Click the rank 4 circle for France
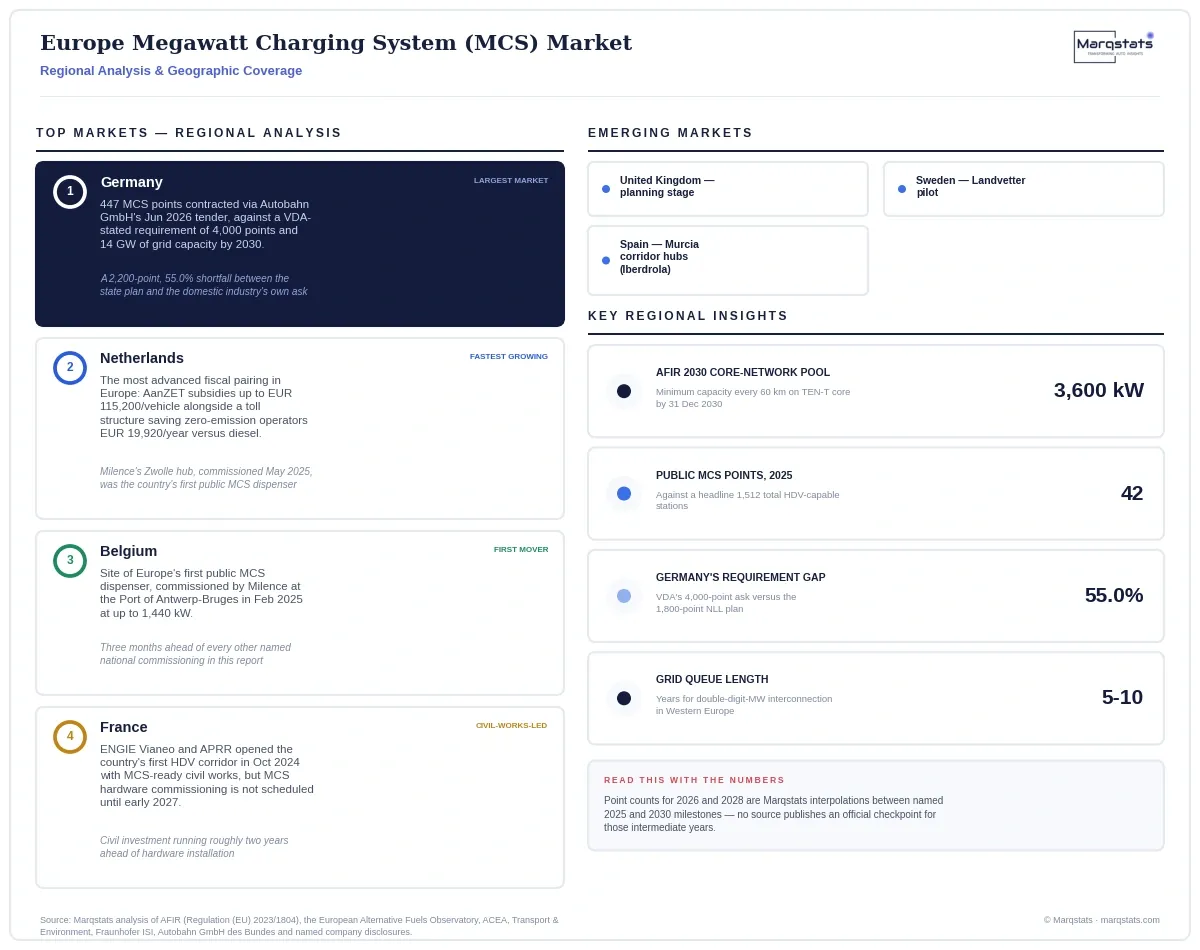Viewport: 1200px width, 950px height. coord(70,736)
